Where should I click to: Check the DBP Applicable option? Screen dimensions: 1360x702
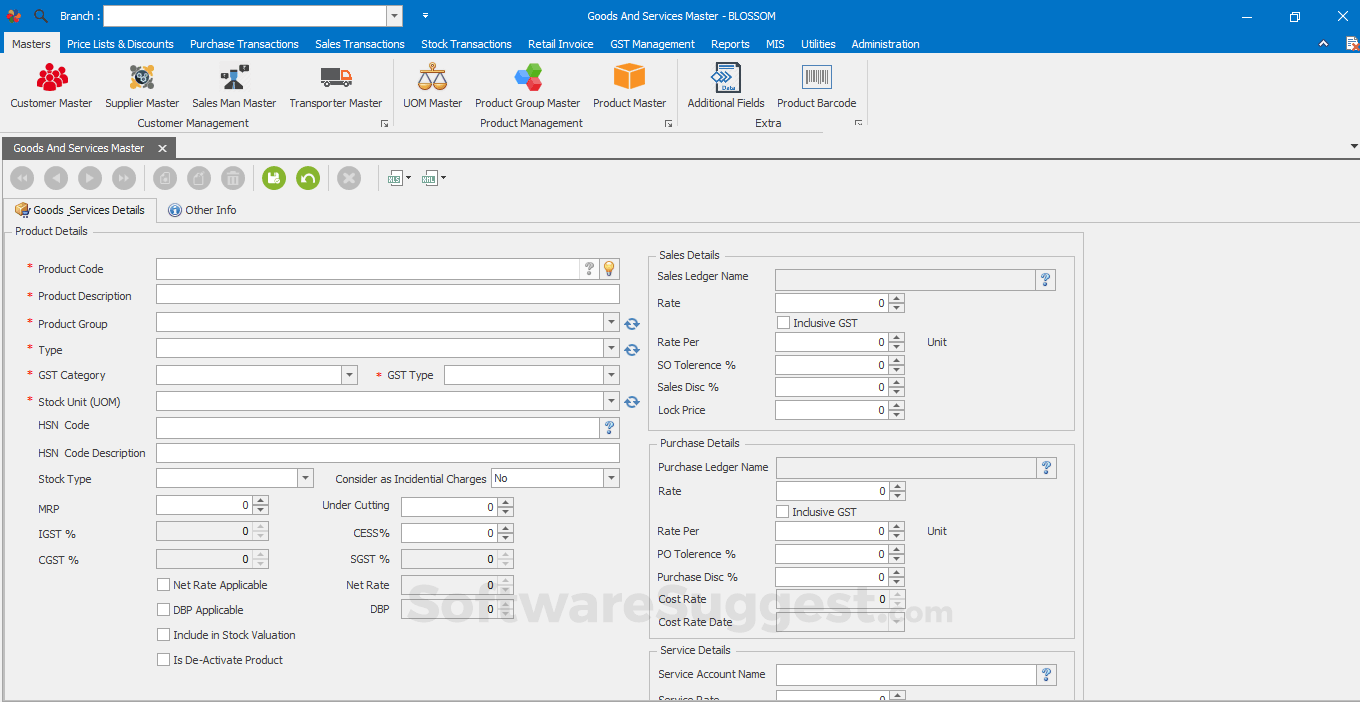(164, 610)
